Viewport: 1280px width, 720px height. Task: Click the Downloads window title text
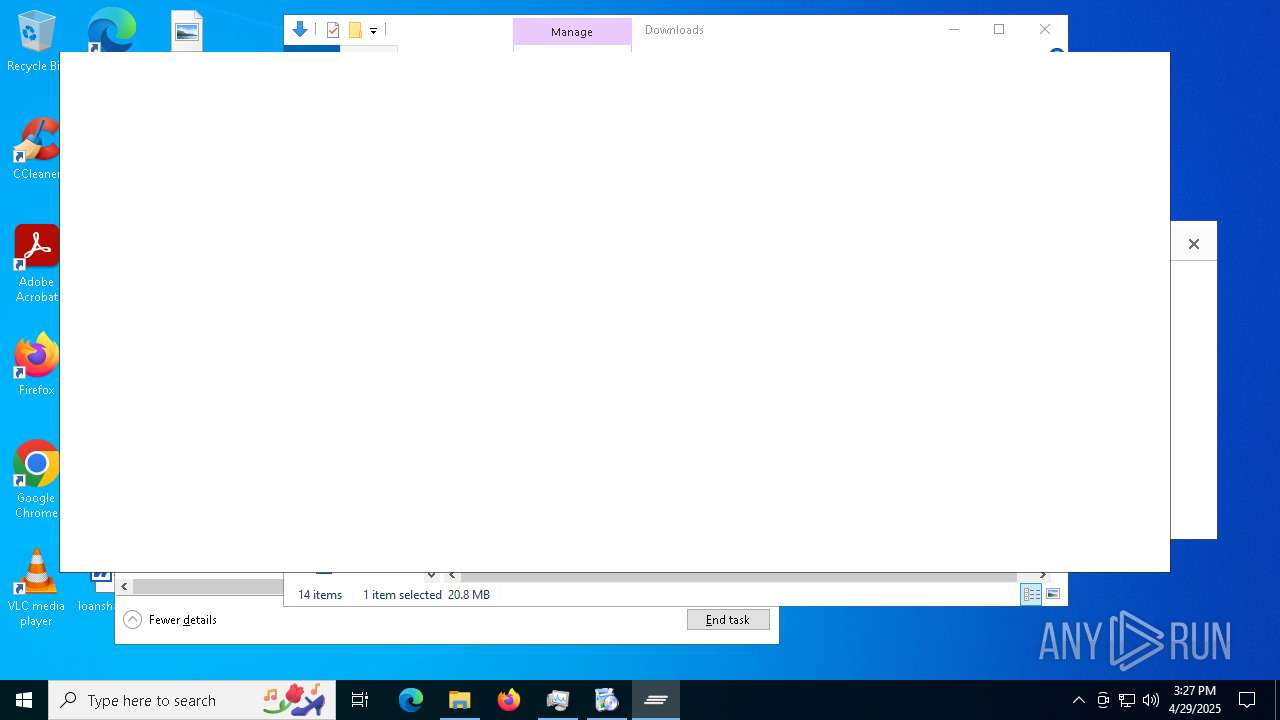tap(674, 30)
